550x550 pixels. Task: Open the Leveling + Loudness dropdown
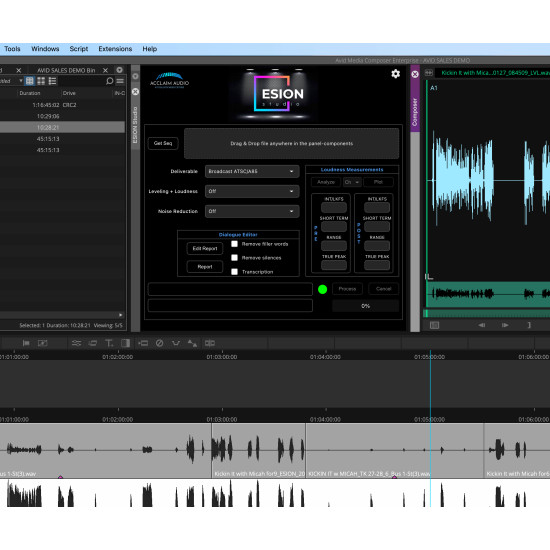pos(252,191)
